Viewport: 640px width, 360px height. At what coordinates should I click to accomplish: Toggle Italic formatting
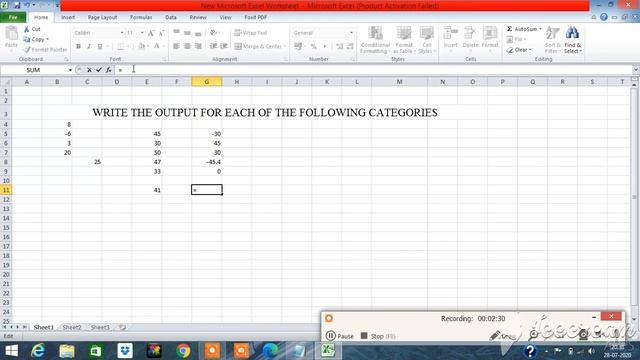(x=89, y=47)
